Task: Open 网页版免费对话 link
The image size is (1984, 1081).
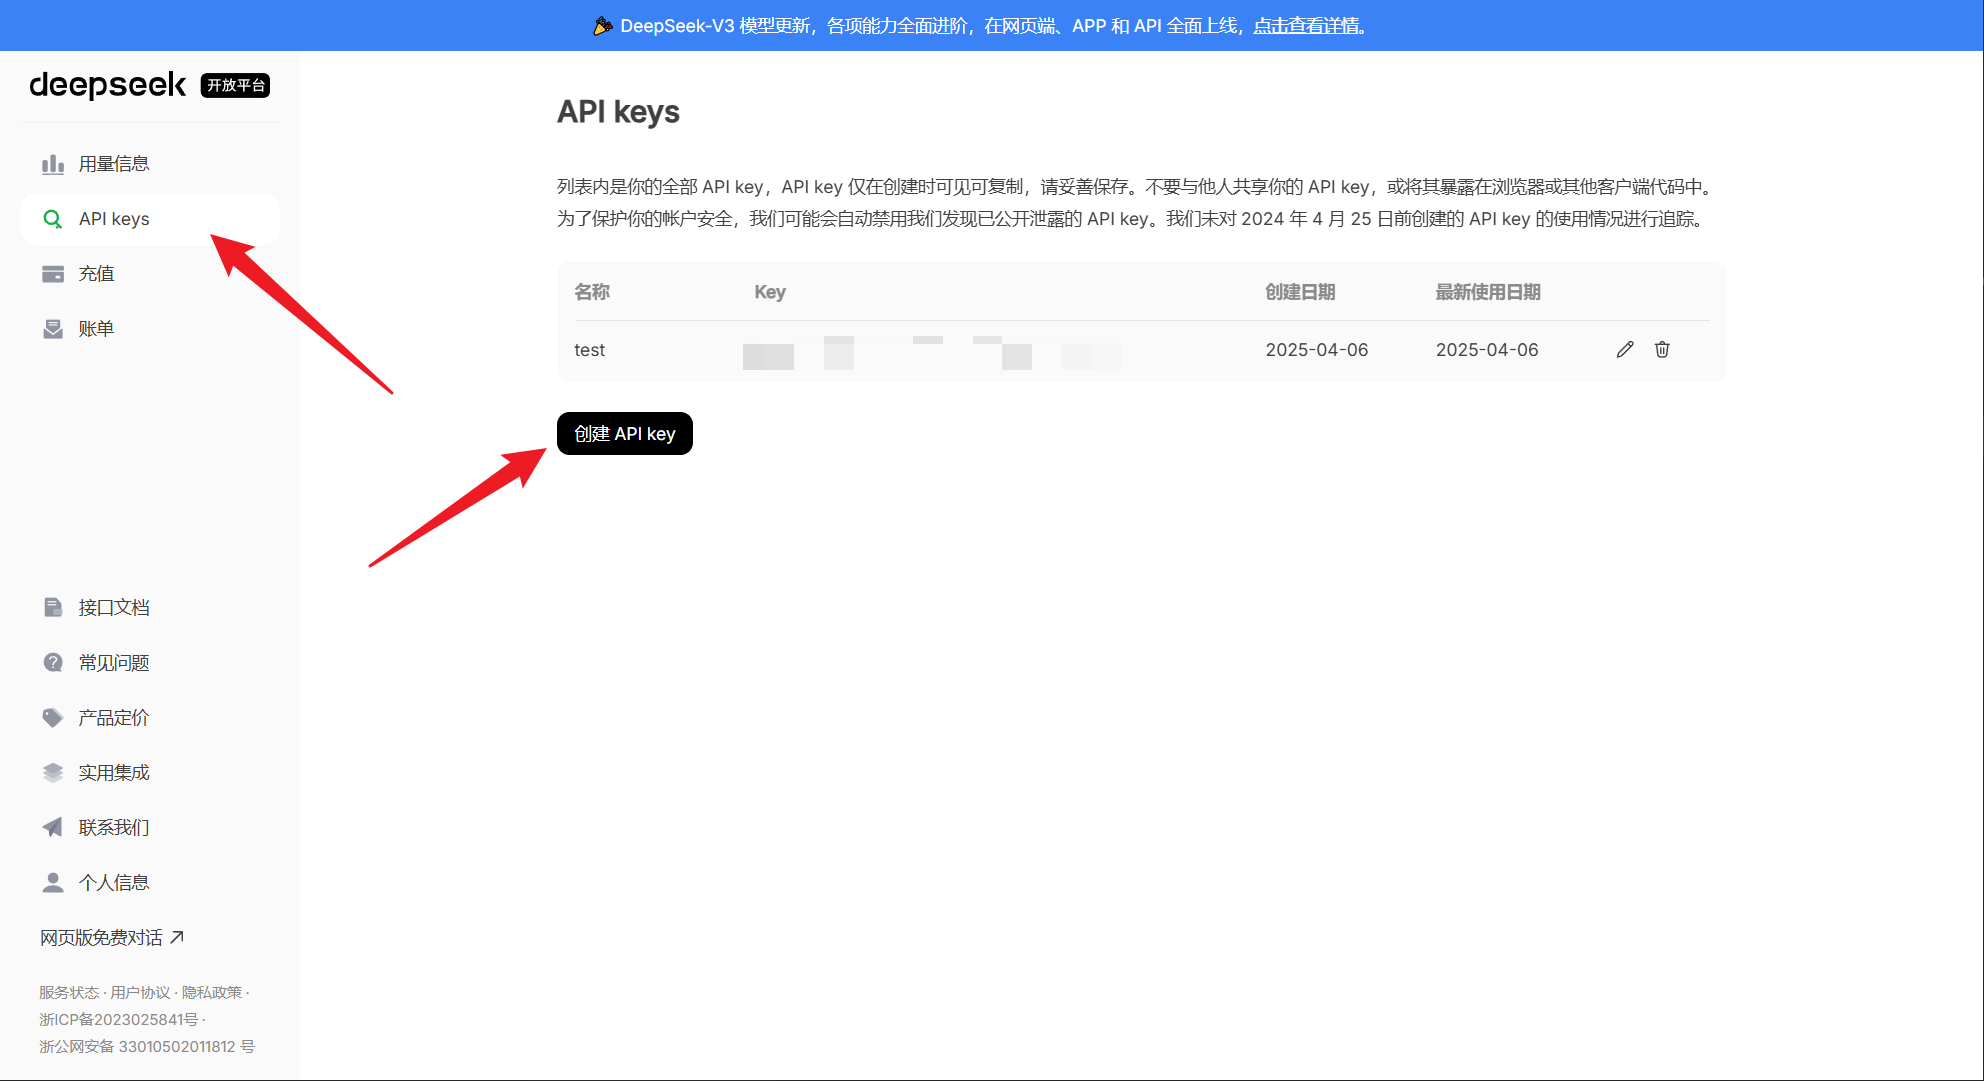Action: pyautogui.click(x=112, y=937)
